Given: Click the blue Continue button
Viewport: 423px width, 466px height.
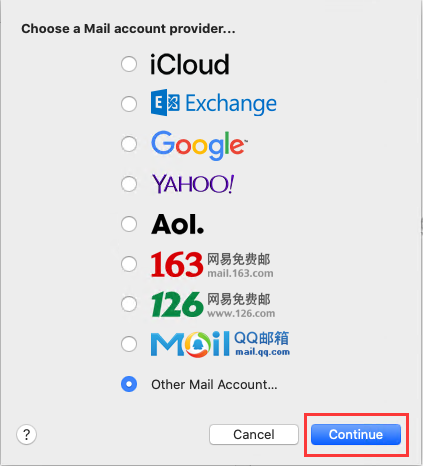Looking at the screenshot, I should click(356, 434).
